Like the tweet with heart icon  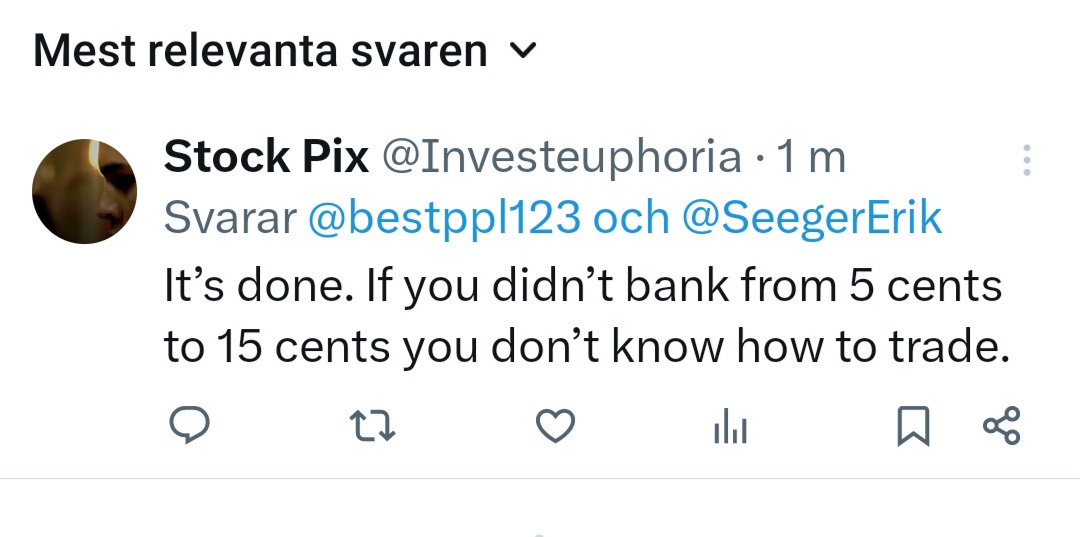pyautogui.click(x=555, y=425)
